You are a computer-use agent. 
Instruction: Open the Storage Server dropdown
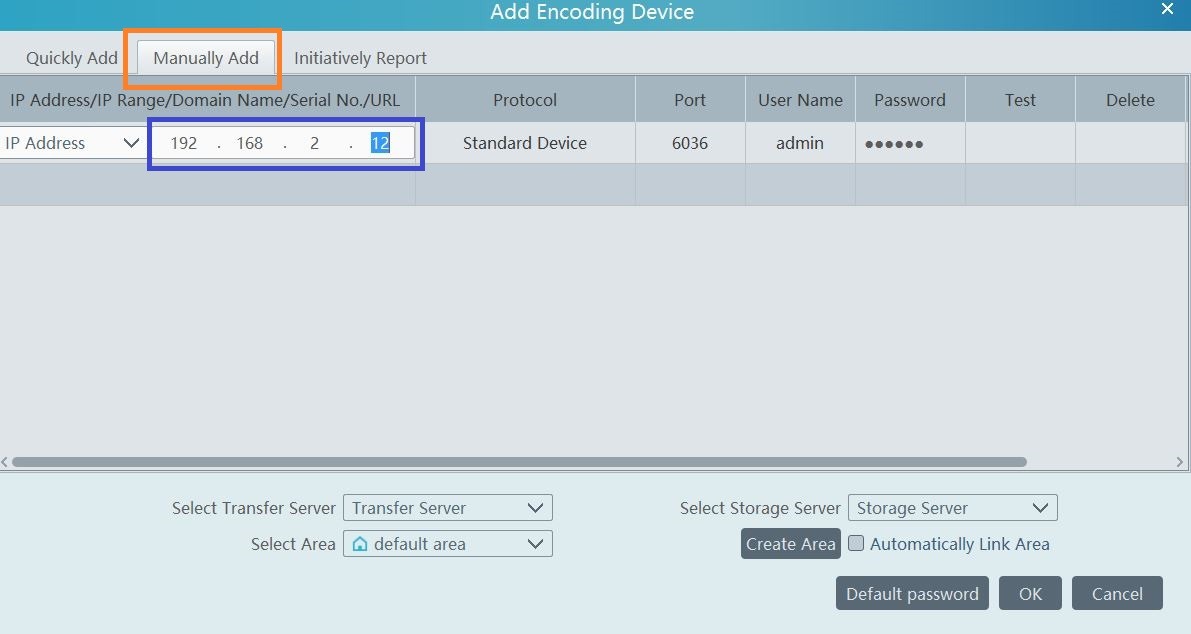tap(952, 507)
